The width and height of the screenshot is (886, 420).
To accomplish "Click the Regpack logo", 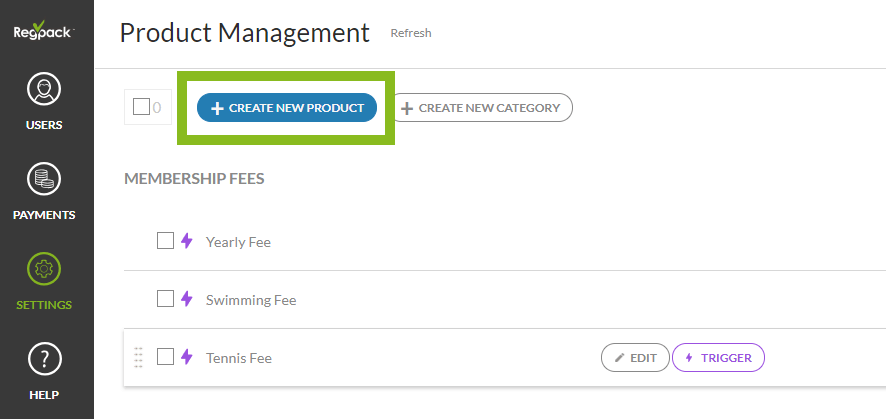I will coord(44,29).
